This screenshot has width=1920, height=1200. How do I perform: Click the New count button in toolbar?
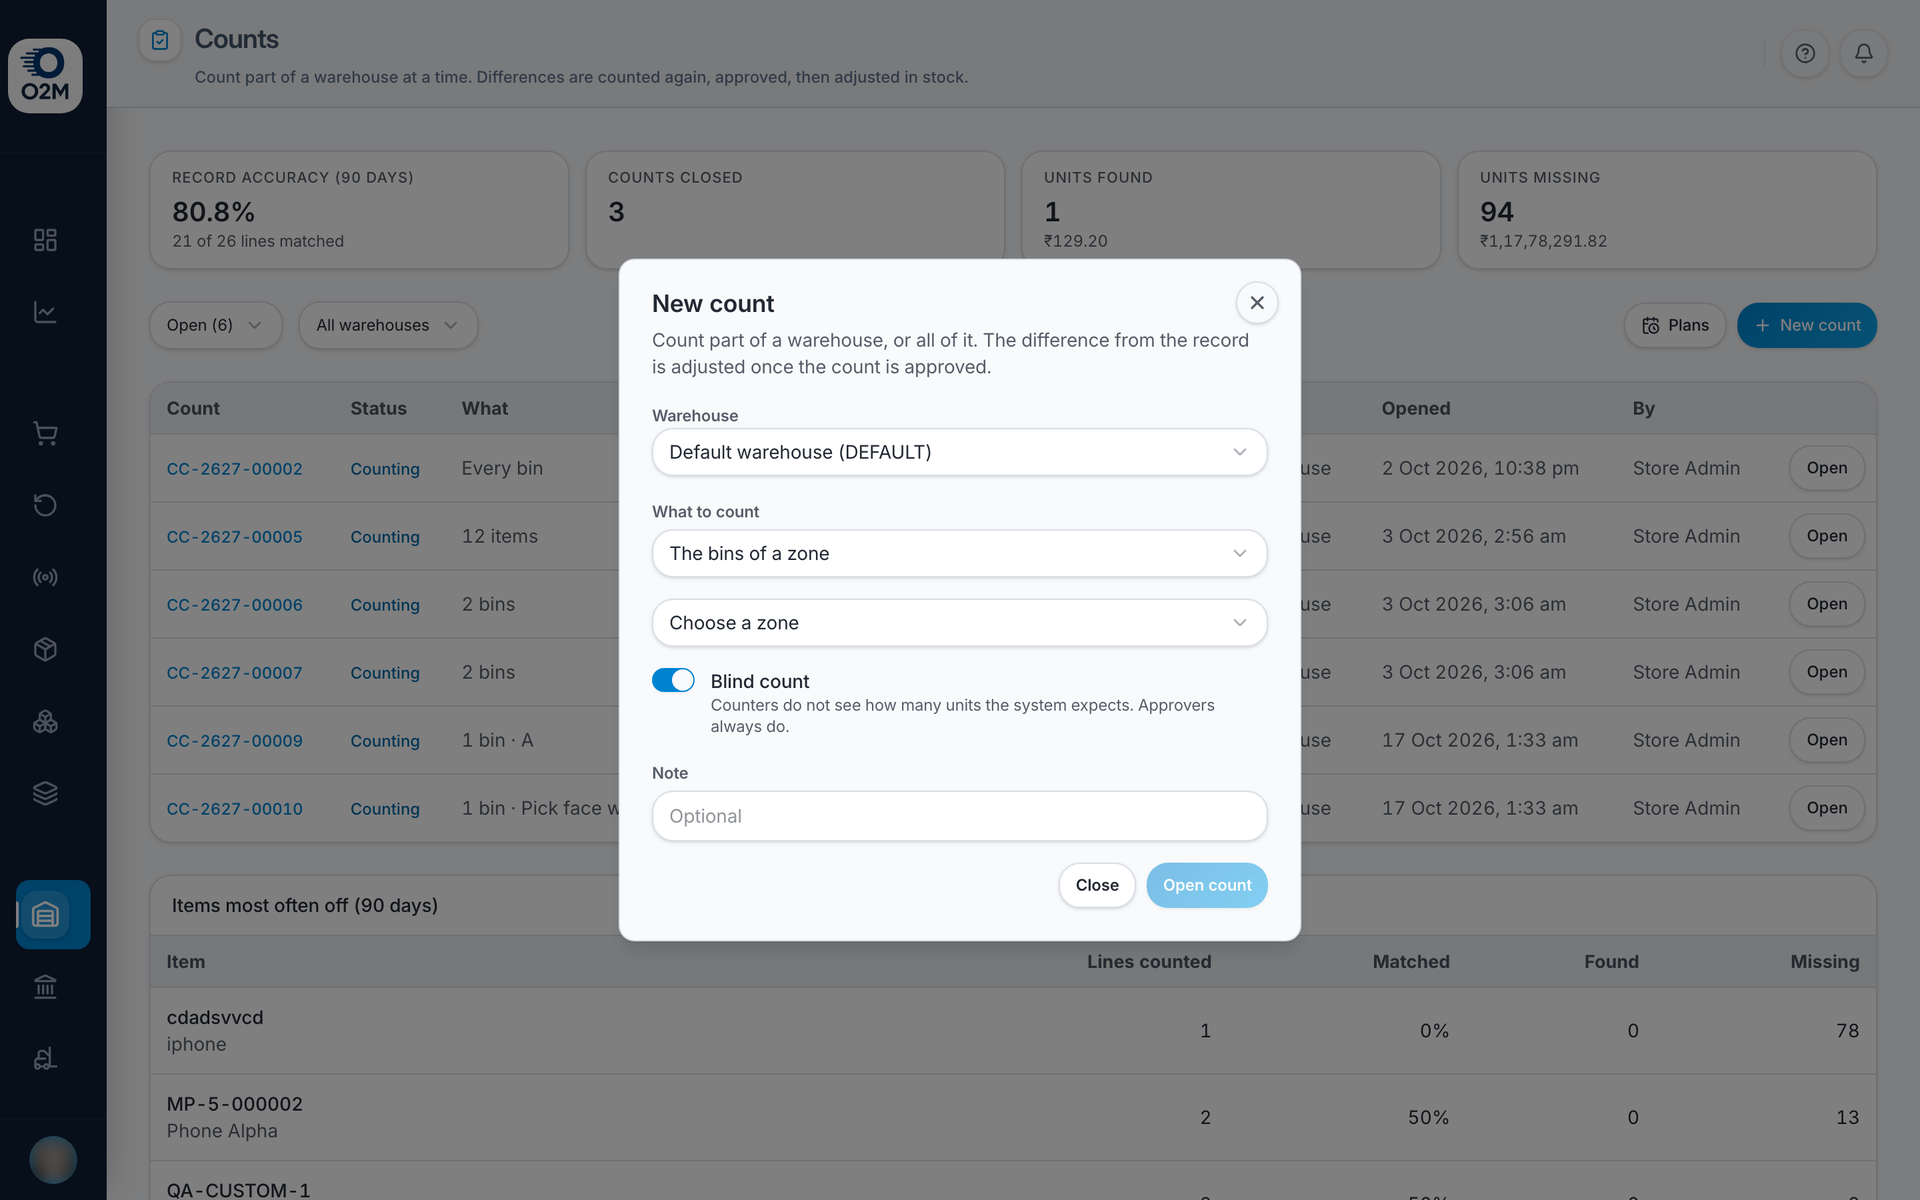coord(1807,325)
